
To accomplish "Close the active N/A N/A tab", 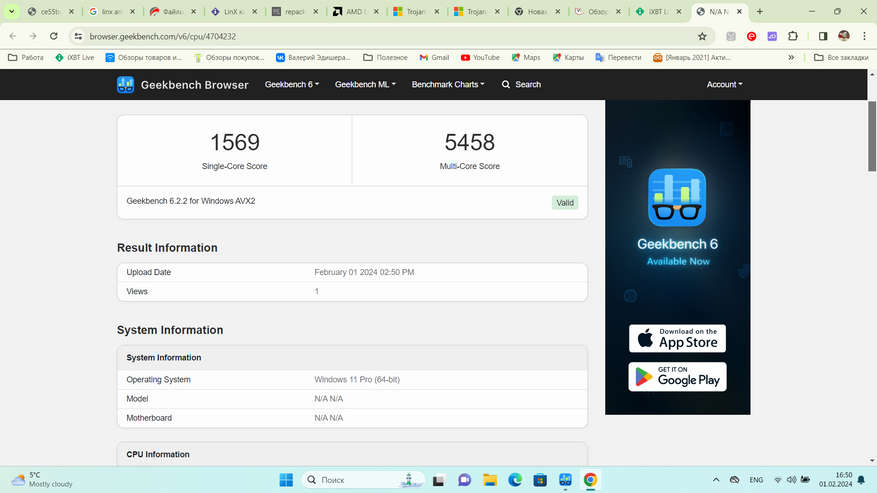I will click(739, 11).
